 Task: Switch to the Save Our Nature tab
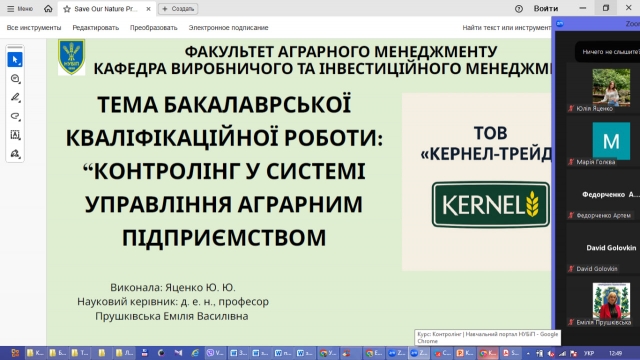click(107, 9)
